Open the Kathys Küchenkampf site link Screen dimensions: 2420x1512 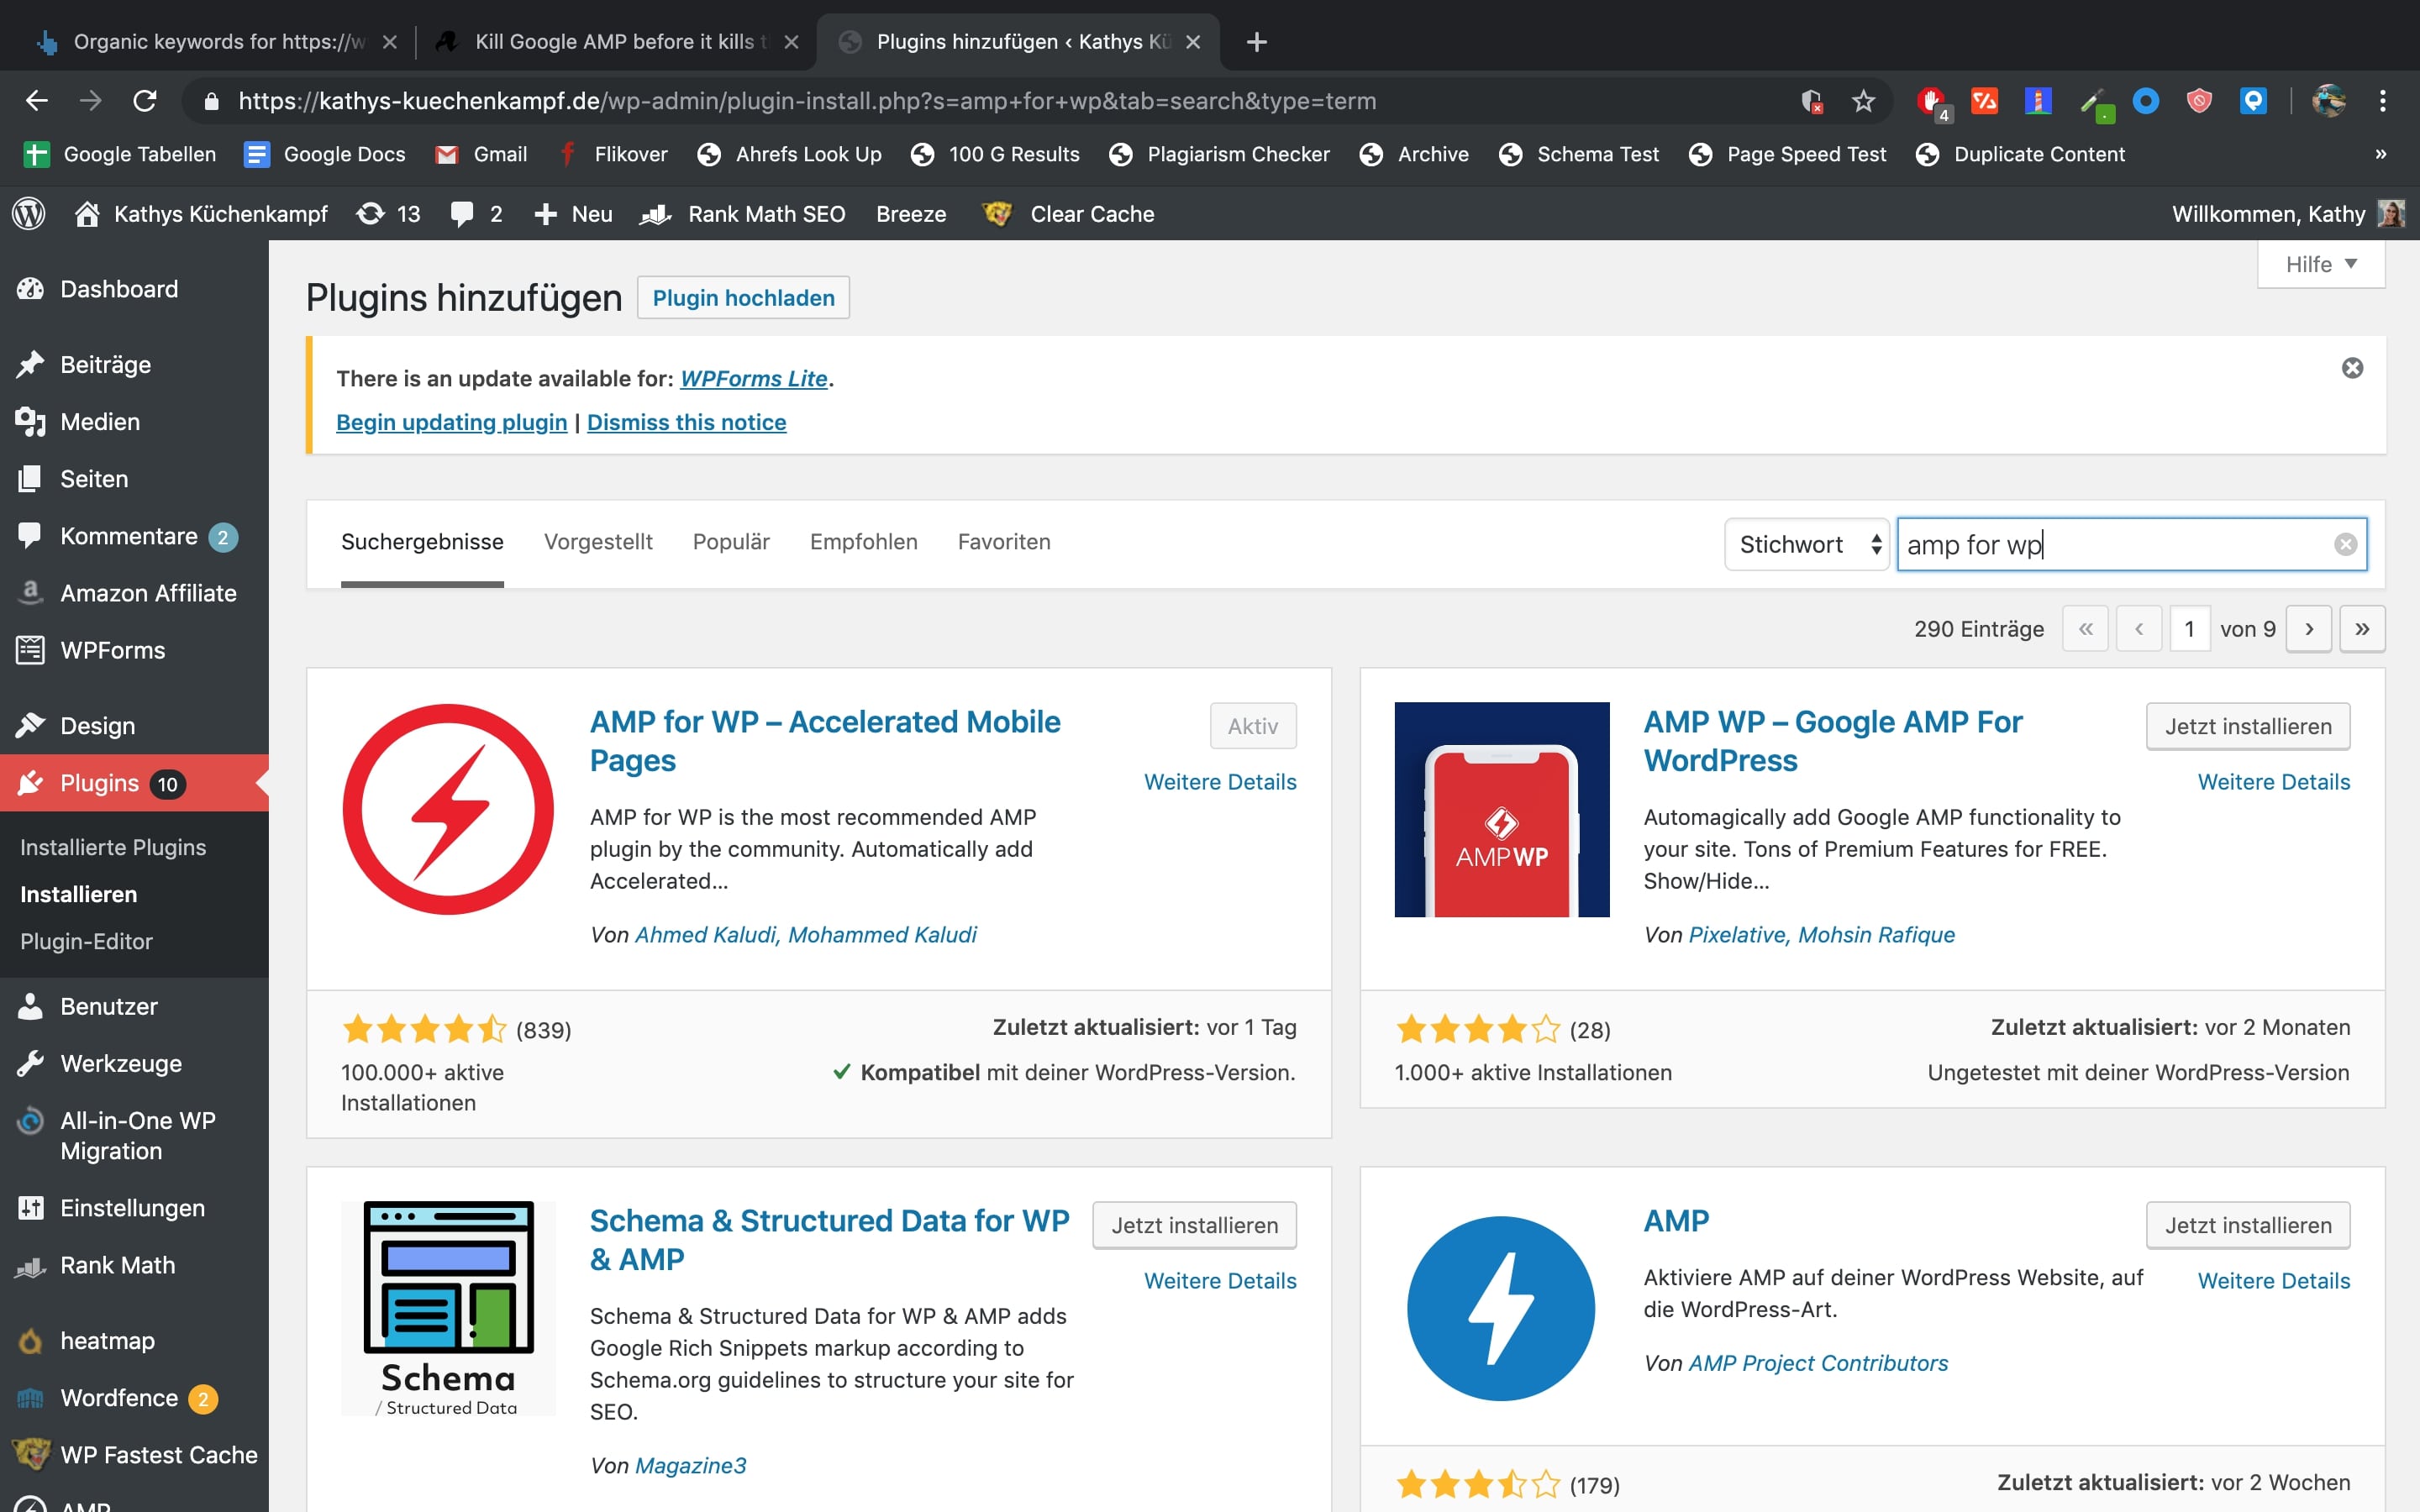tap(202, 213)
